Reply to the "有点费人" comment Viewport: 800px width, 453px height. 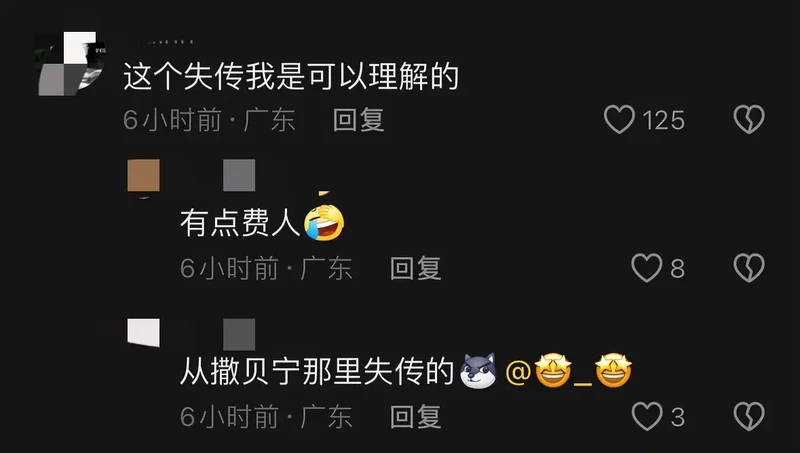415,268
